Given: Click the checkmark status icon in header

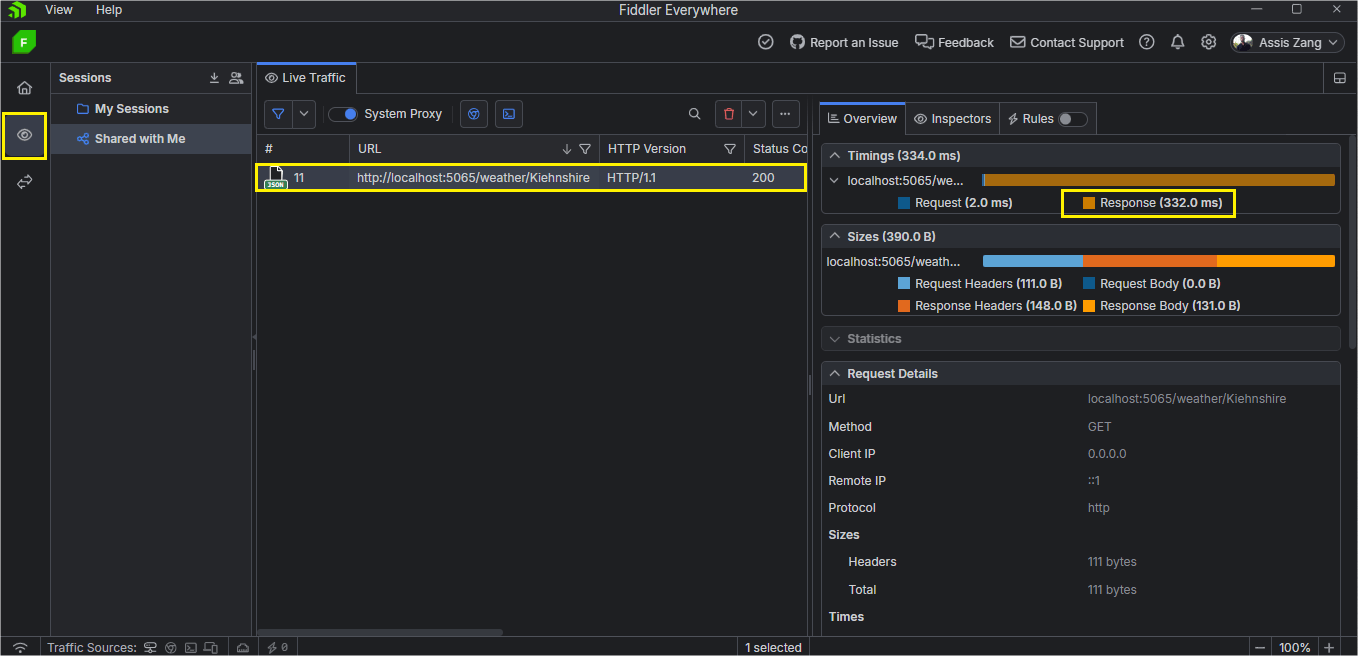Looking at the screenshot, I should point(766,42).
